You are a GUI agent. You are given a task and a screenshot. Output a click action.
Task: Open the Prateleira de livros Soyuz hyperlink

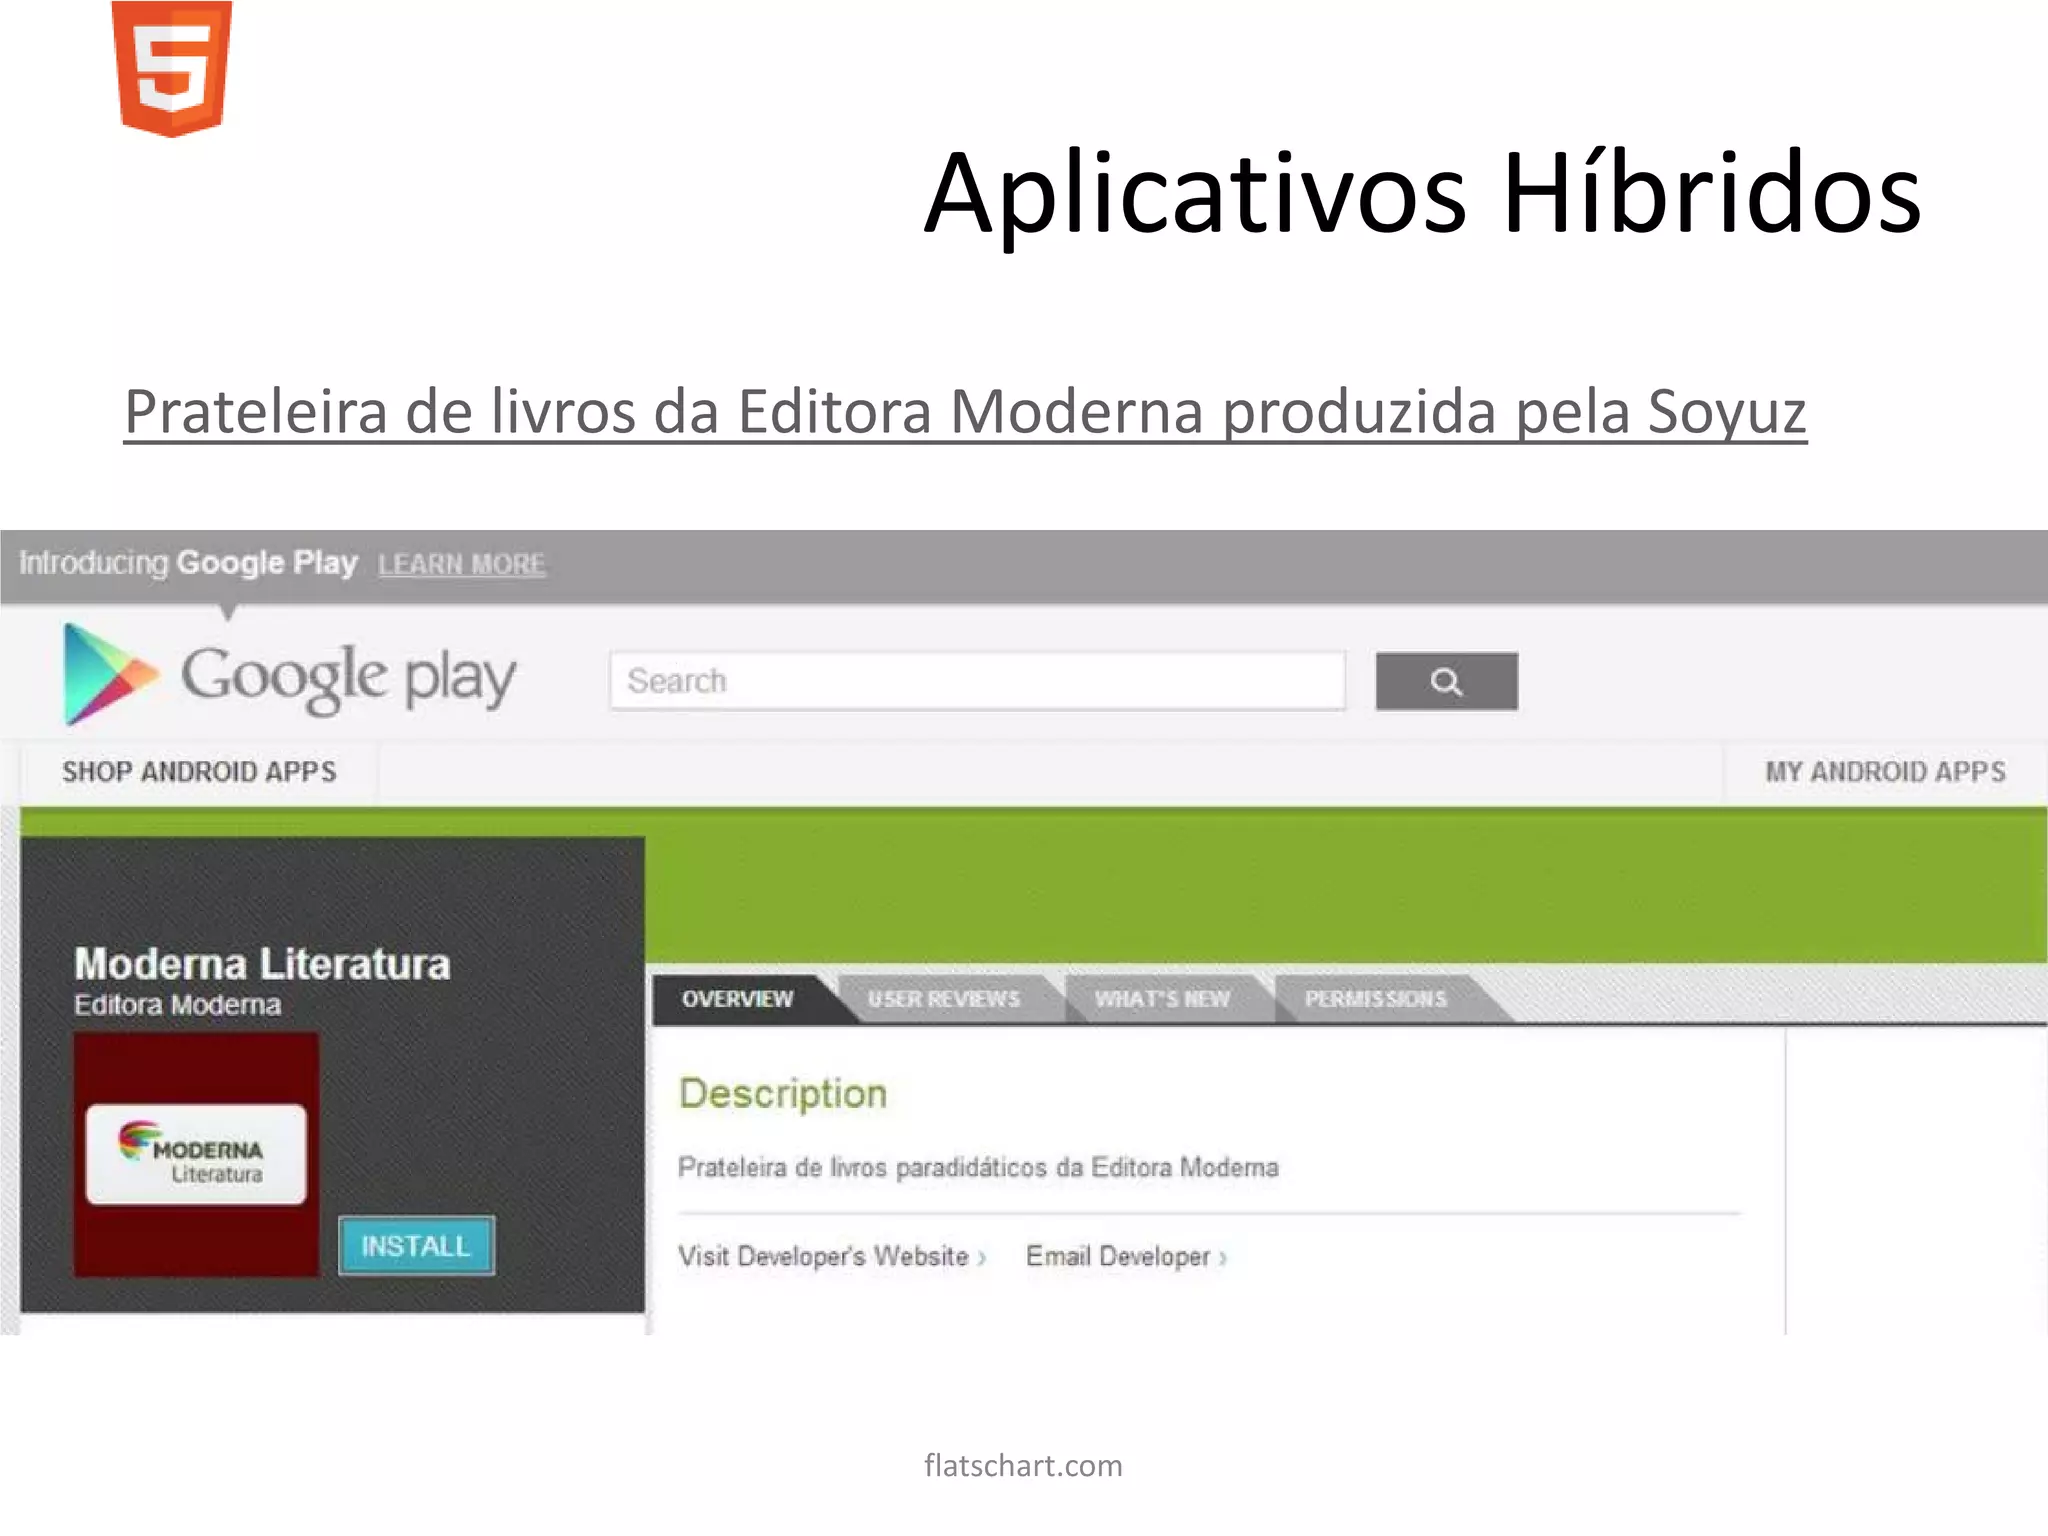964,411
